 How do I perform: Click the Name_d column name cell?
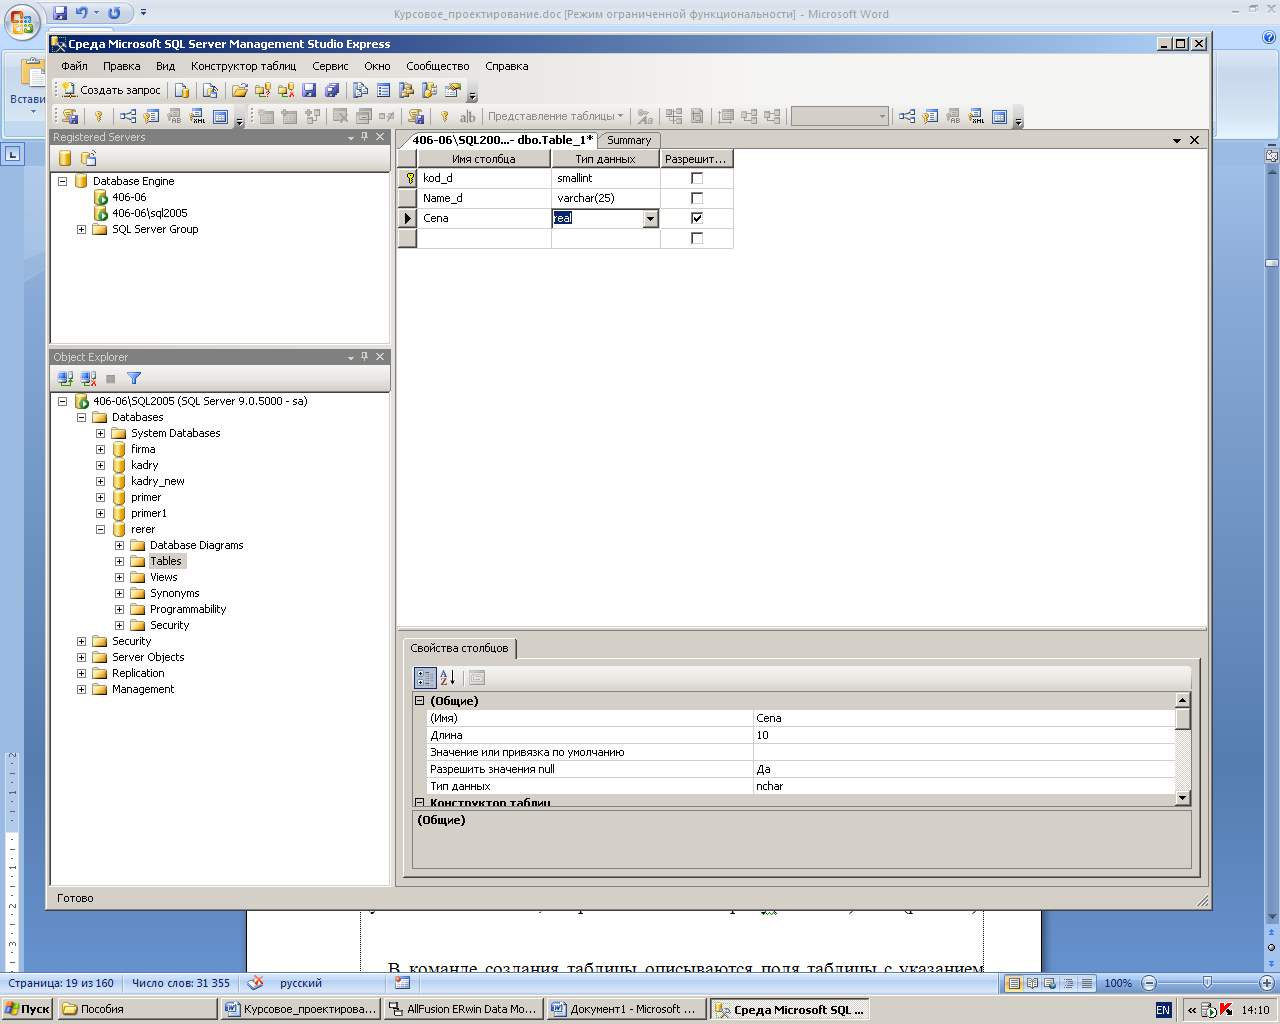pyautogui.click(x=484, y=198)
